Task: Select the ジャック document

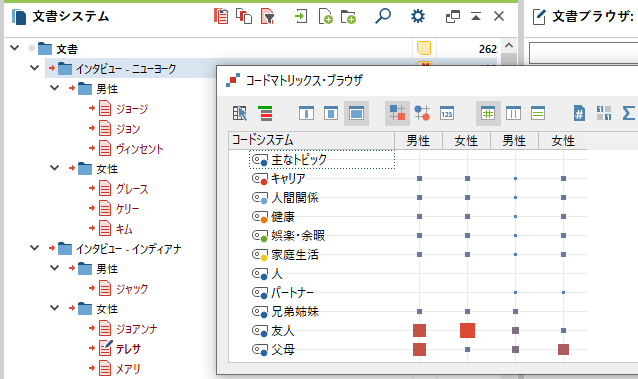Action: pos(132,289)
